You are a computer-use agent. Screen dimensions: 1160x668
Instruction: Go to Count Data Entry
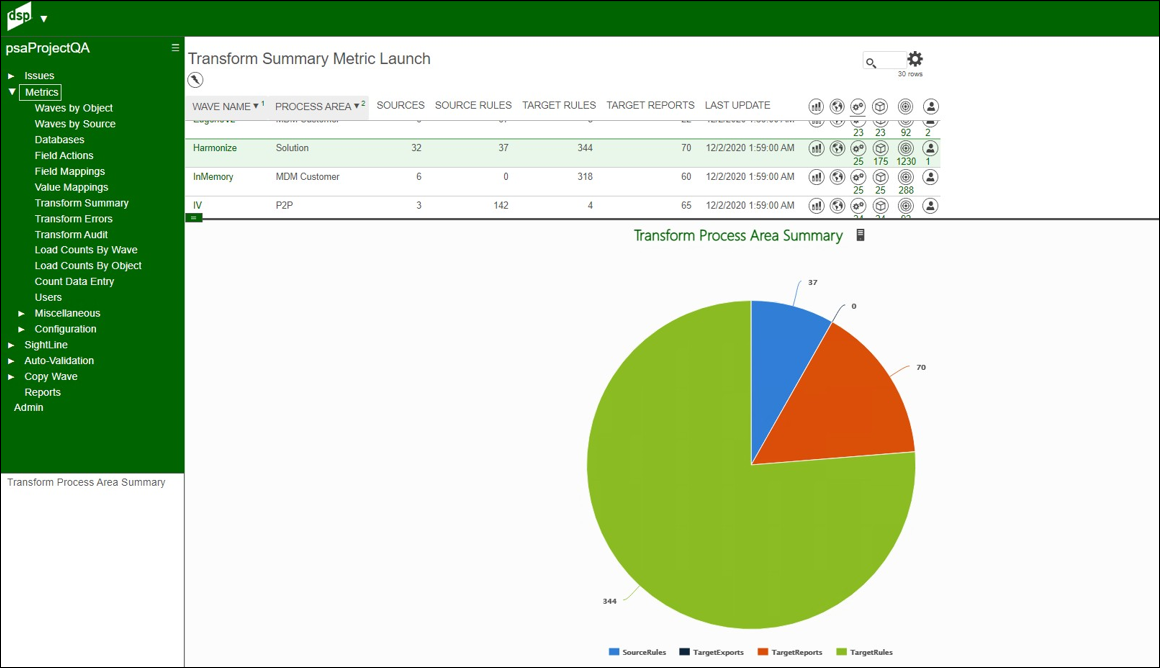(74, 281)
